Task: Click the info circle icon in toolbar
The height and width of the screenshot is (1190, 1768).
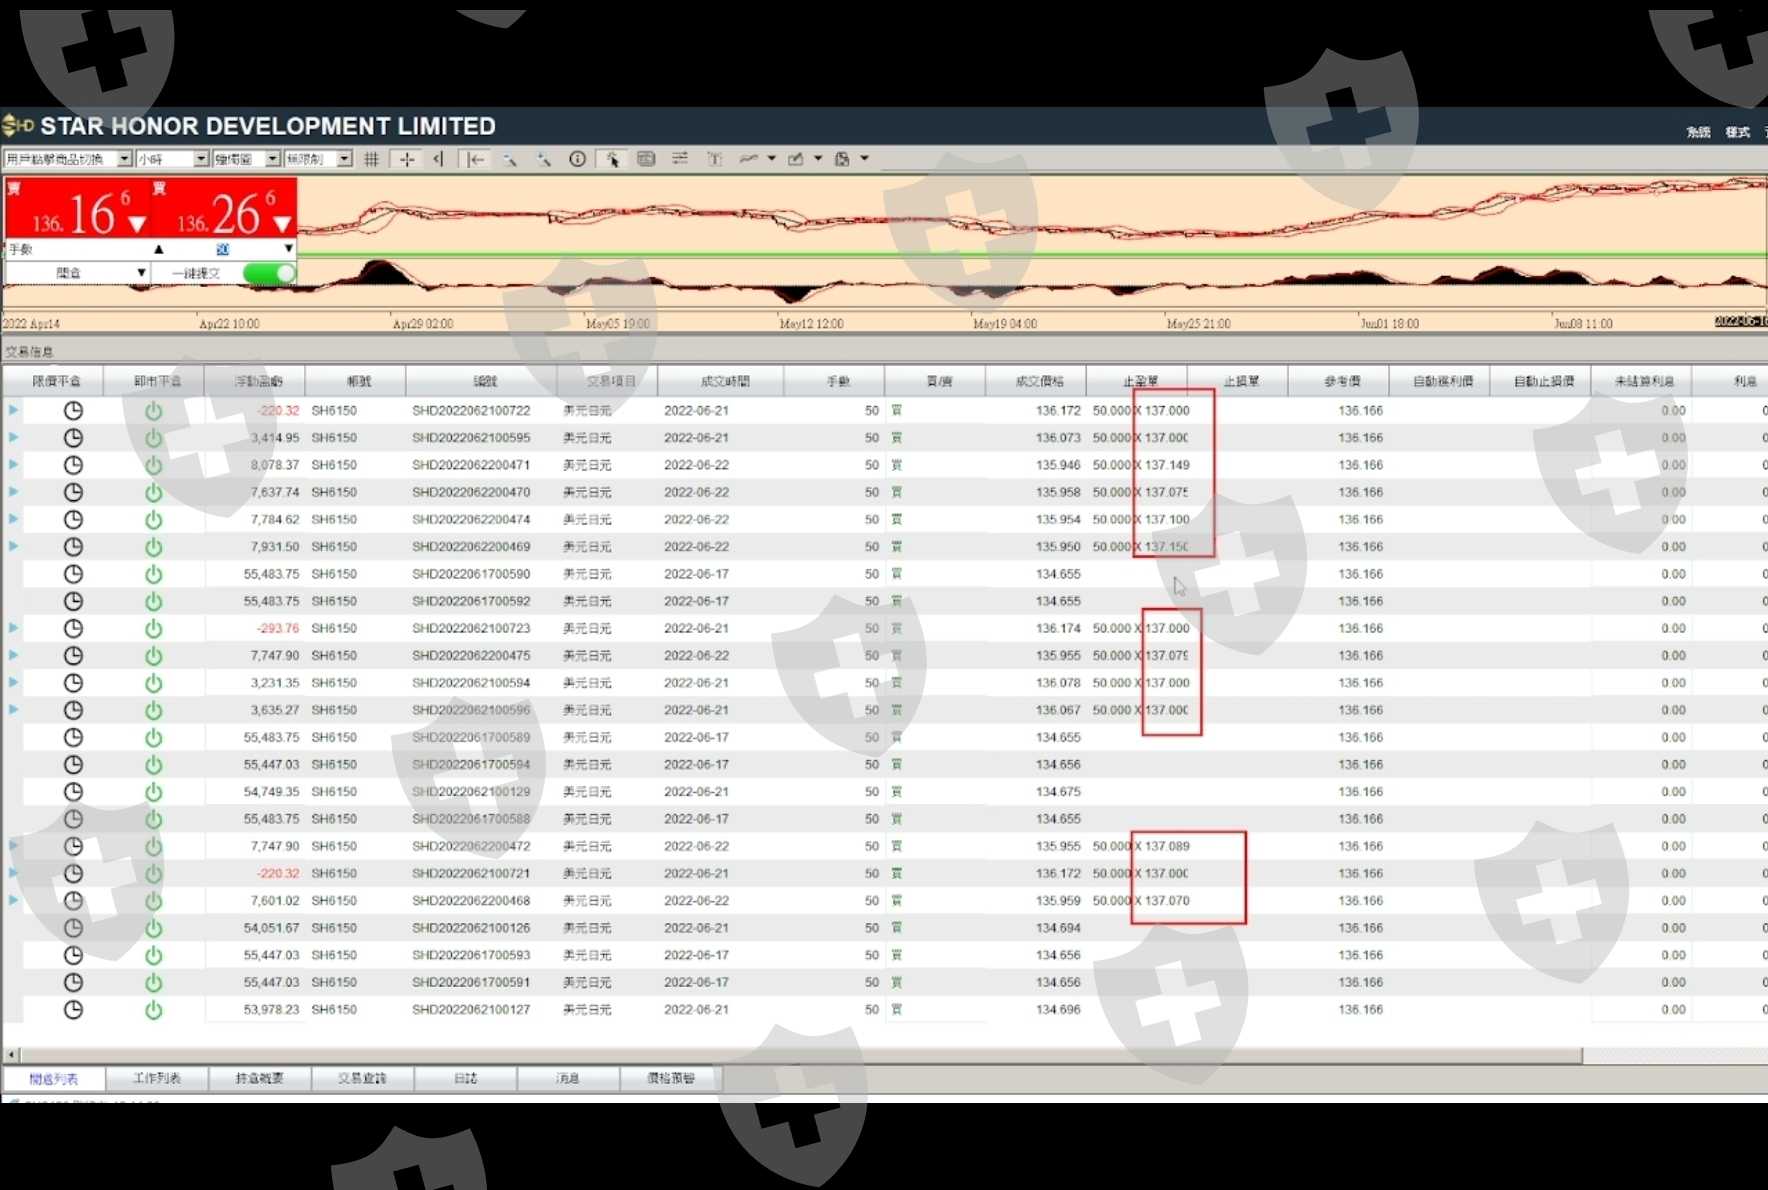Action: 577,159
